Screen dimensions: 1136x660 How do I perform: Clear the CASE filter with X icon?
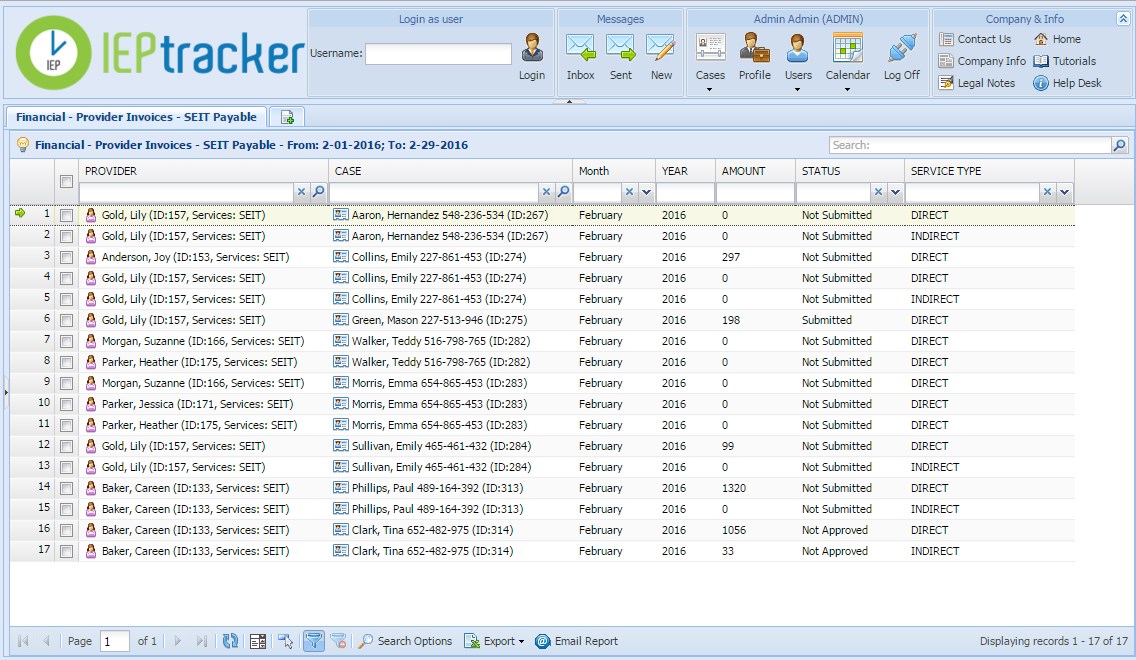(x=546, y=192)
